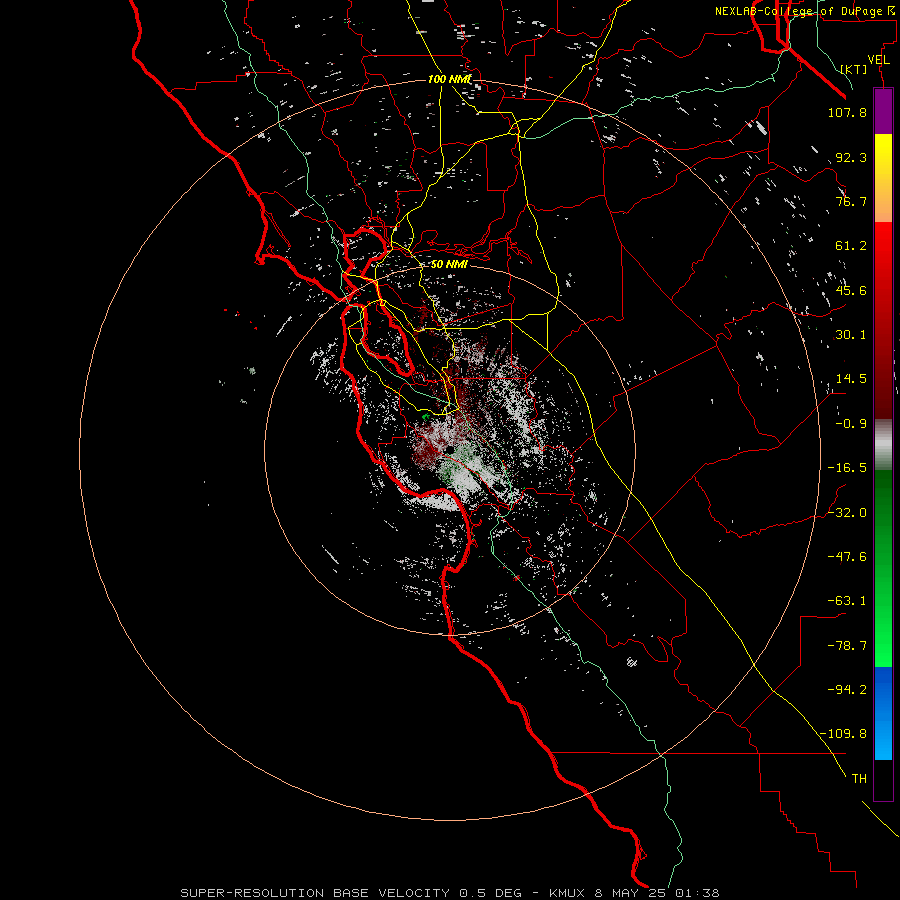Click the [KT] units label

pos(854,69)
